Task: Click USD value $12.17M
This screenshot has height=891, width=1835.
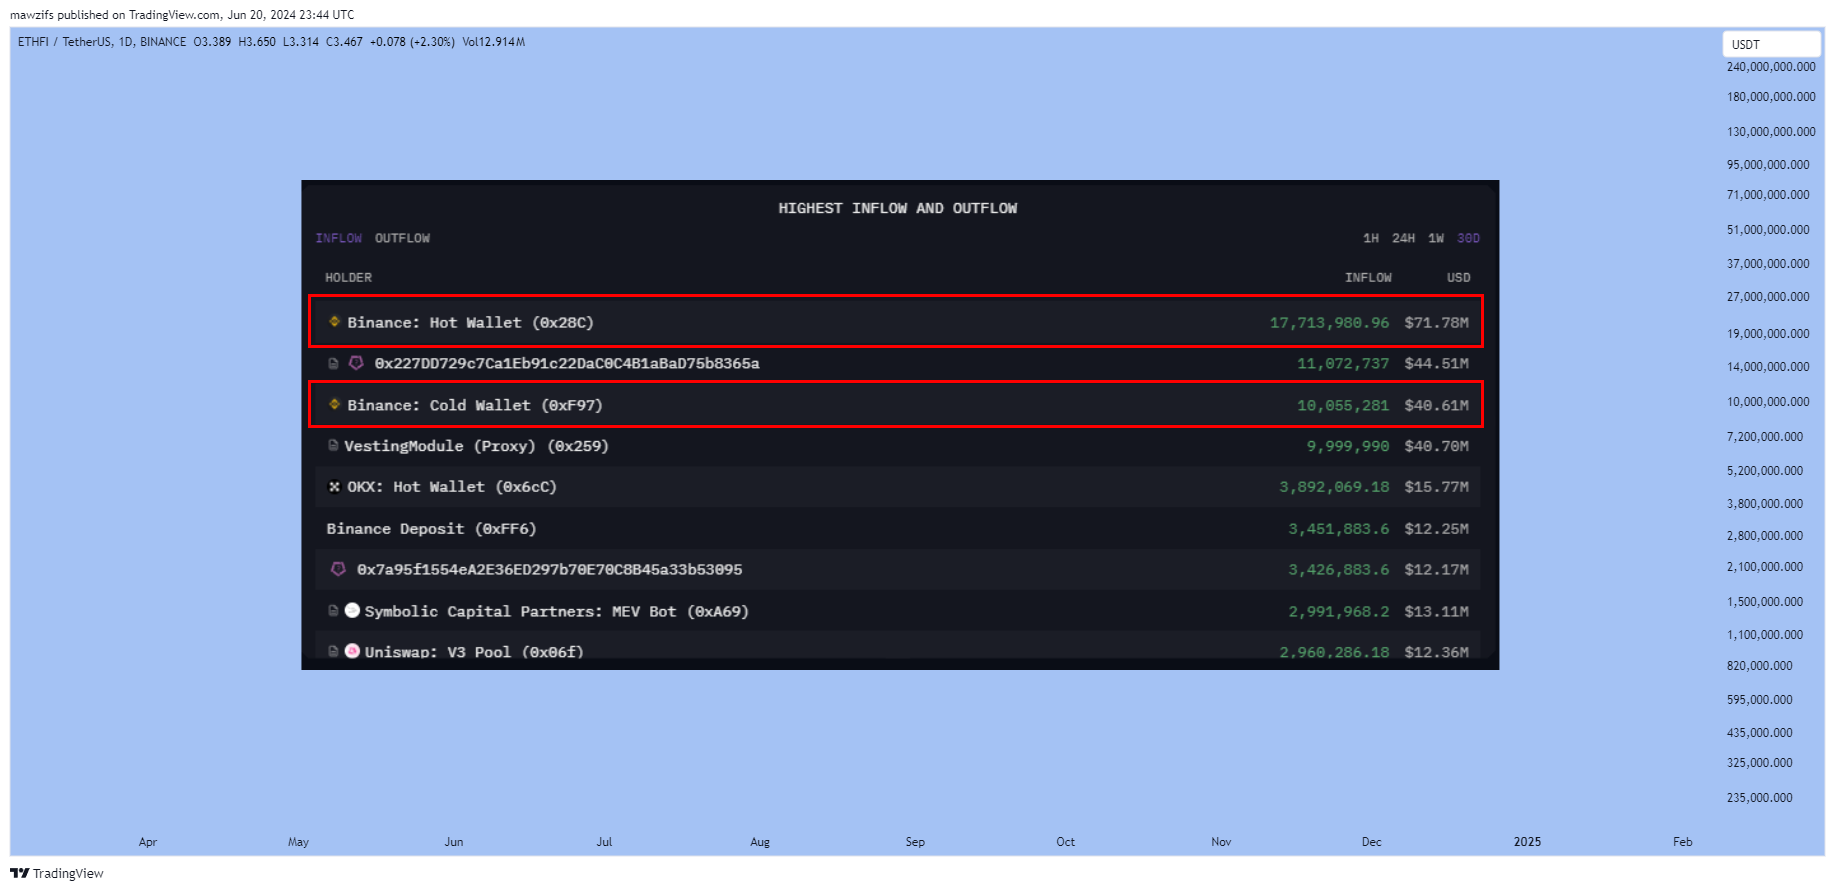Action: (x=1436, y=569)
